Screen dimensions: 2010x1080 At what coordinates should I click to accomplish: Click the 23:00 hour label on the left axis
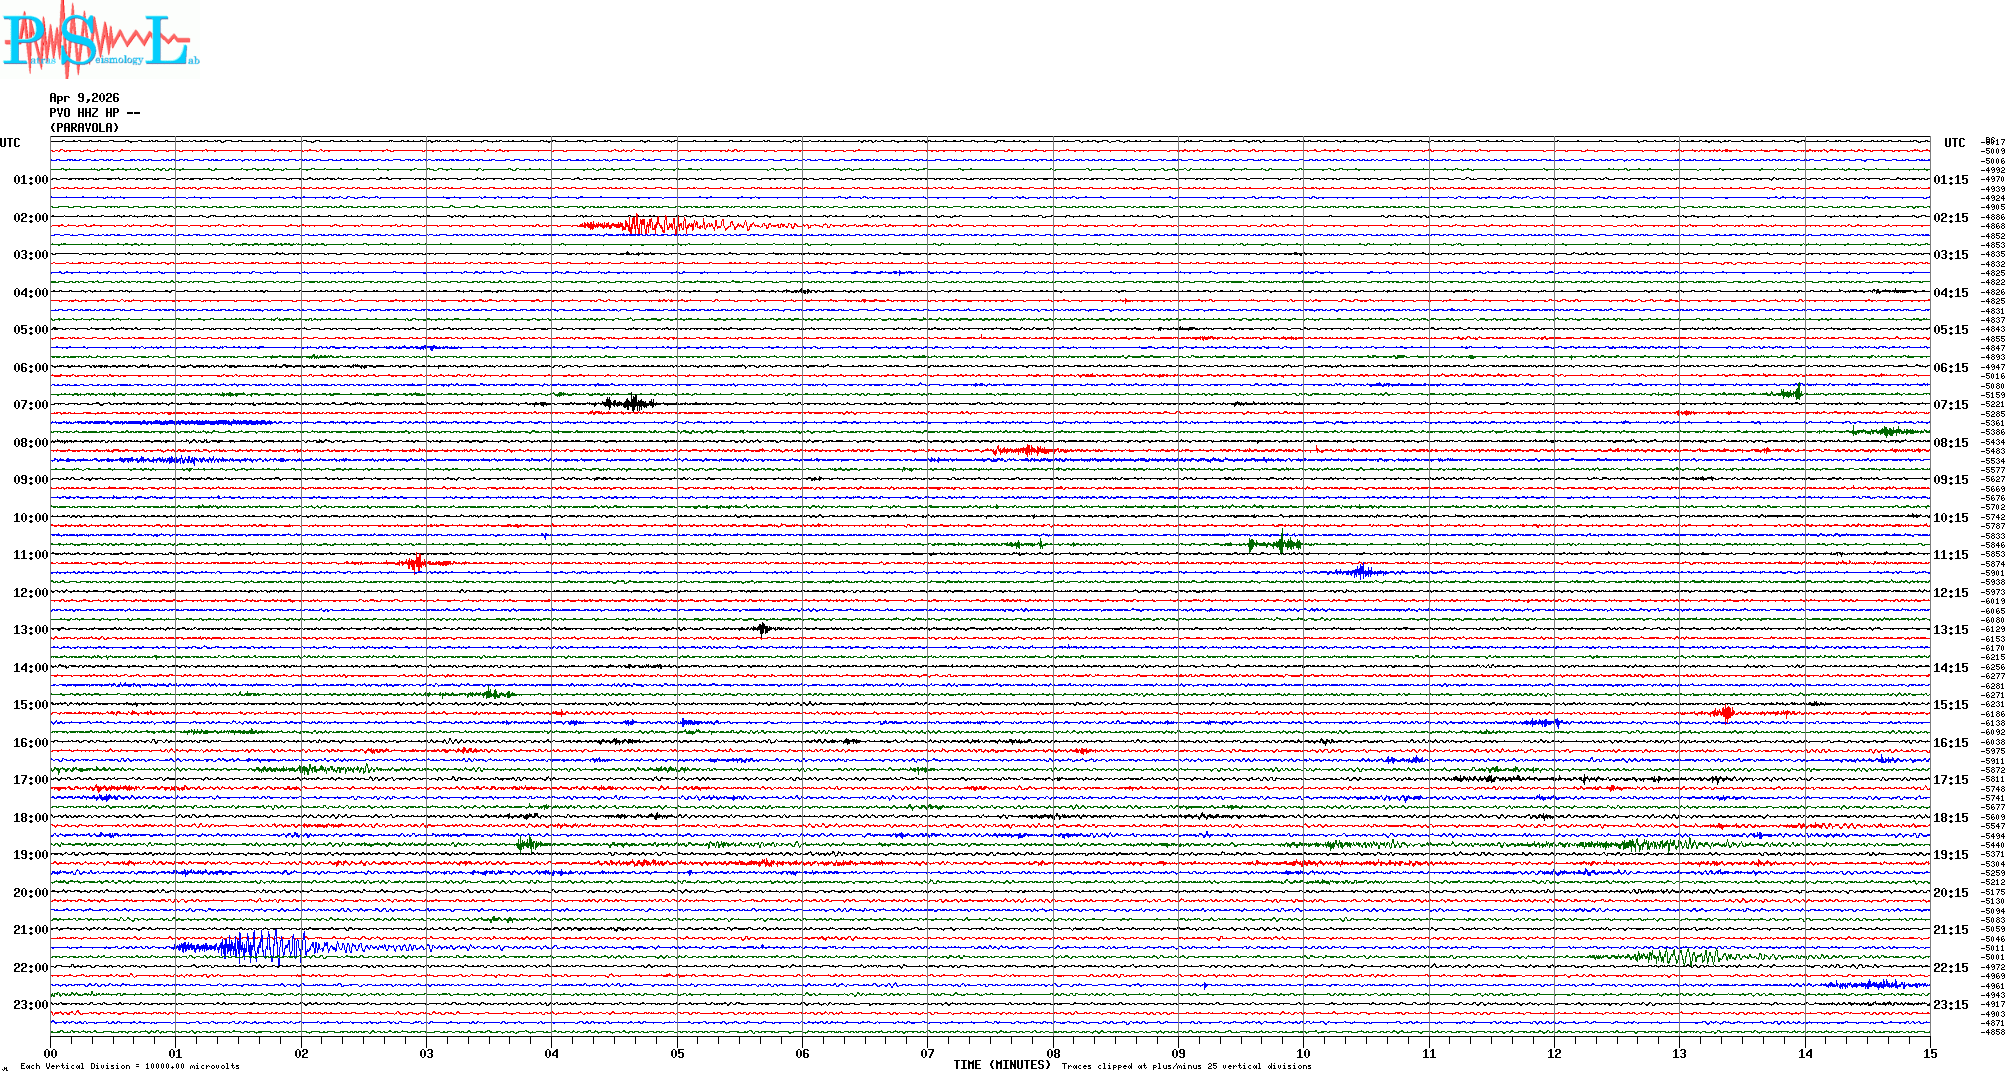click(x=30, y=1005)
